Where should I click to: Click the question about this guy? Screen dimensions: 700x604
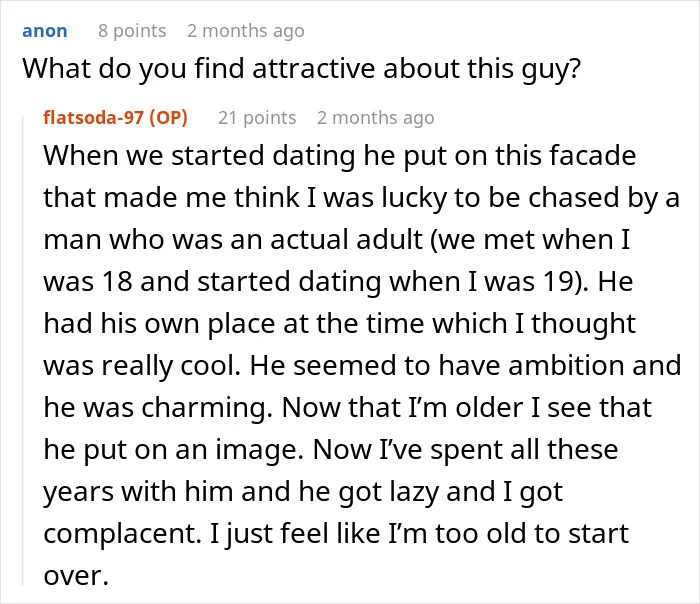(302, 69)
